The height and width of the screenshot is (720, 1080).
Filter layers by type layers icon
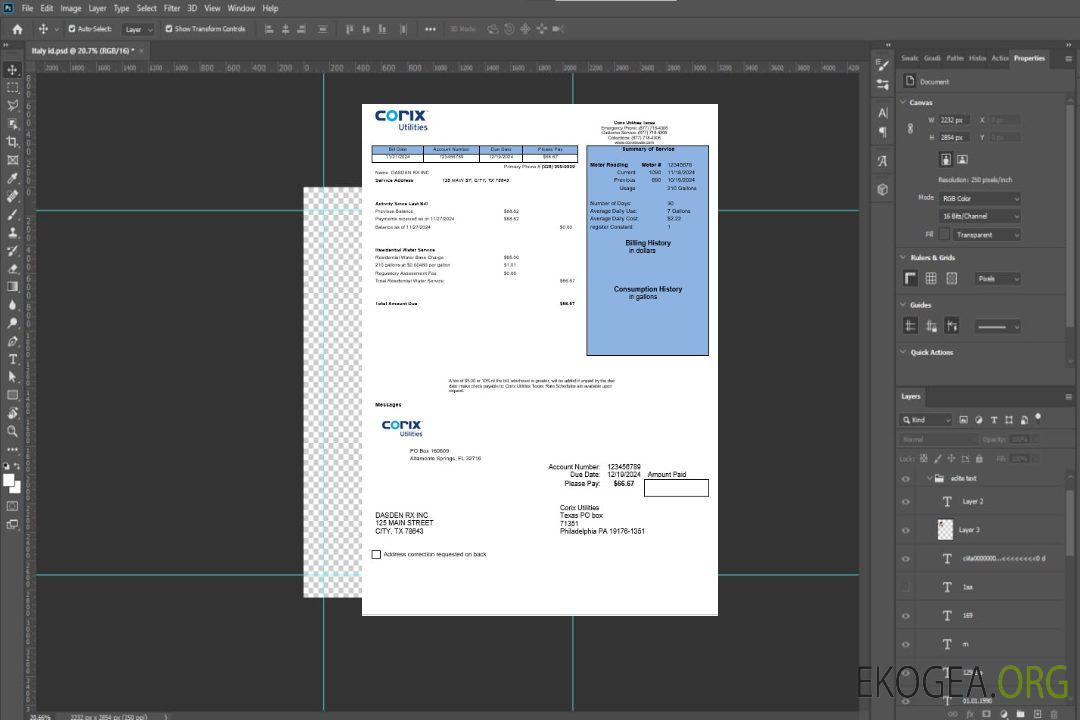click(x=994, y=420)
